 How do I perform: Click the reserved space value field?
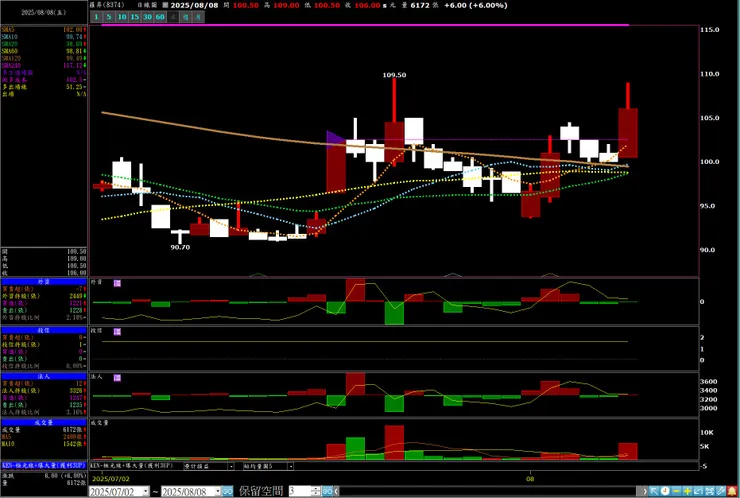tap(300, 491)
